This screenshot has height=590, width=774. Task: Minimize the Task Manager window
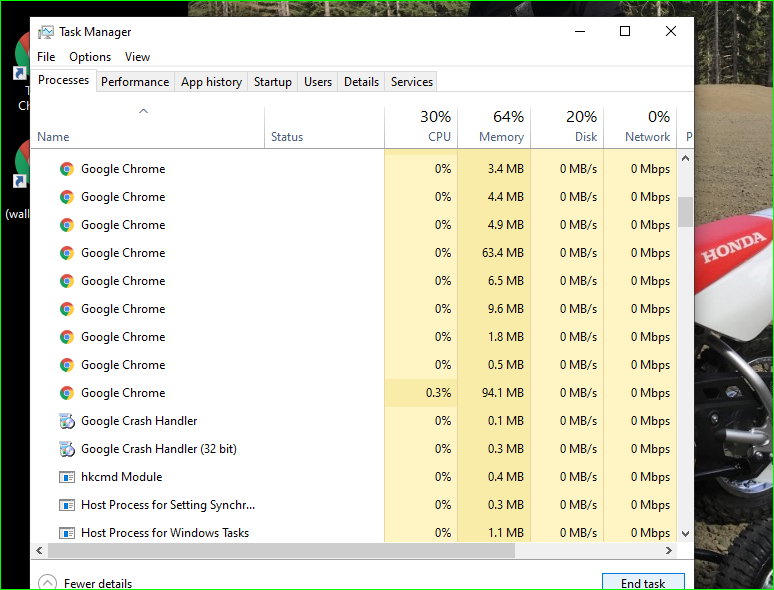(x=580, y=31)
